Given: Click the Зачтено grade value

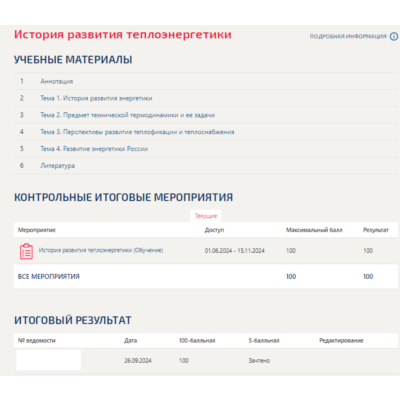Looking at the screenshot, I should pos(259,361).
